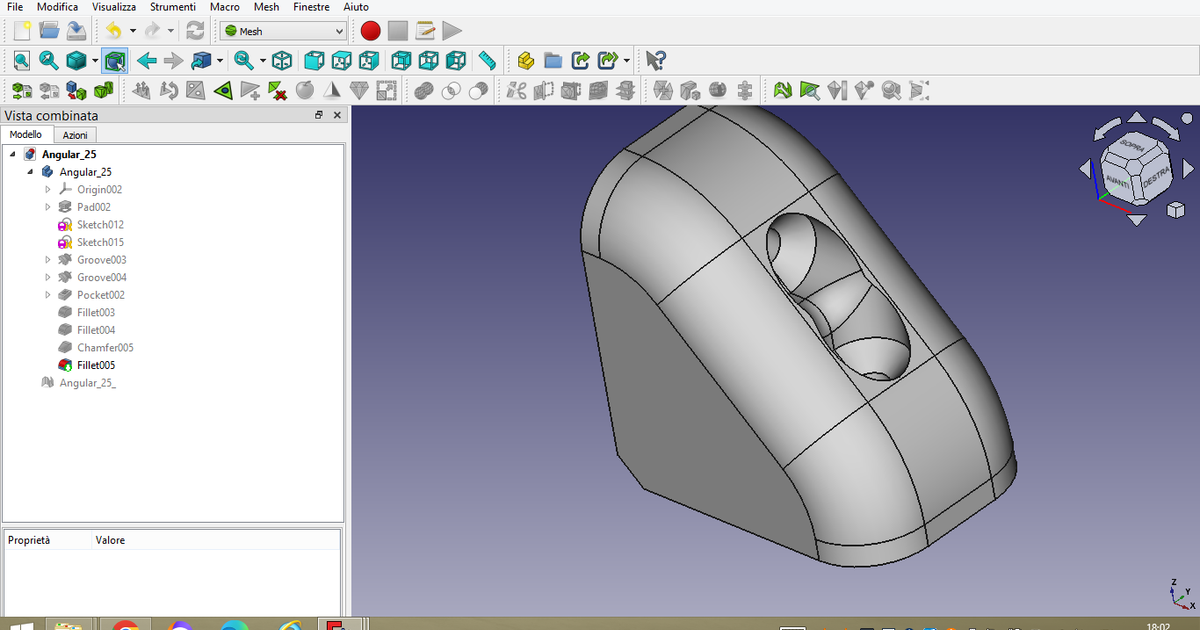Activate the What's This help cursor
Viewport: 1200px width, 630px height.
pyautogui.click(x=655, y=60)
